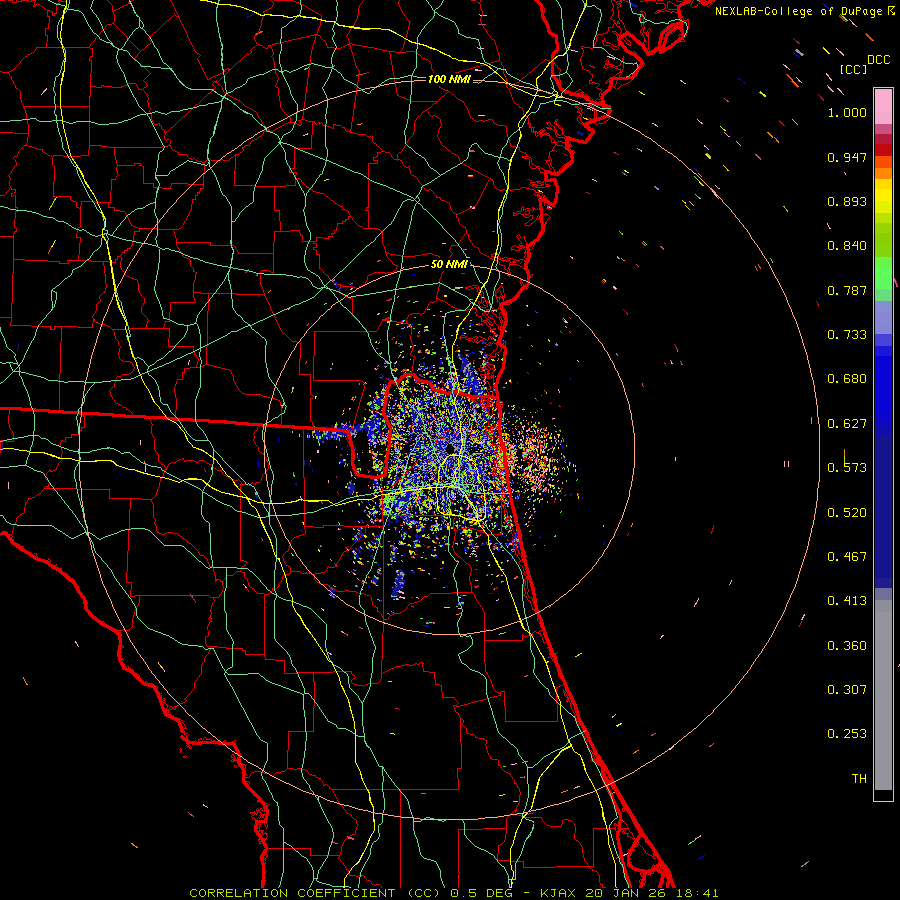Click the [CC] unit label above the color bar
Screen dimensions: 900x900
click(x=853, y=69)
